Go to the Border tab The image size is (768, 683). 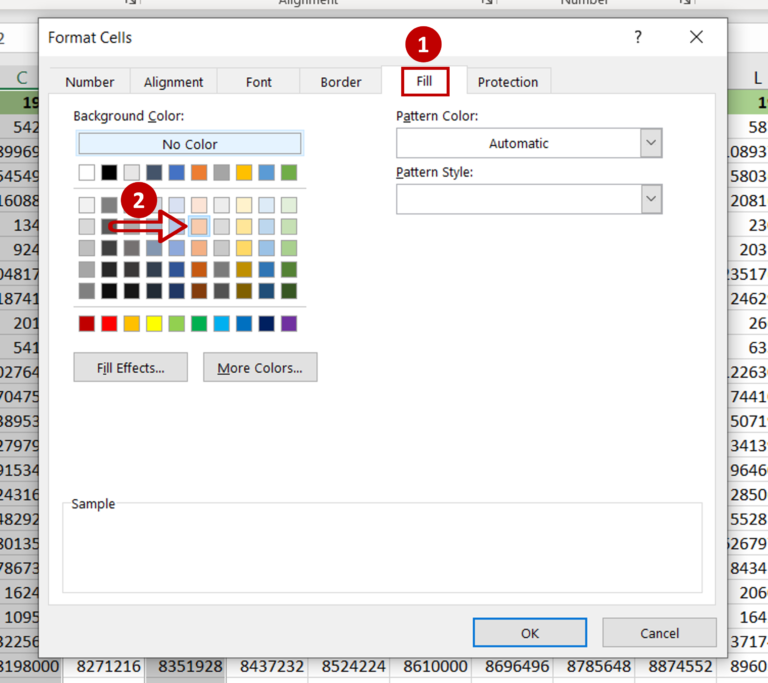tap(341, 82)
